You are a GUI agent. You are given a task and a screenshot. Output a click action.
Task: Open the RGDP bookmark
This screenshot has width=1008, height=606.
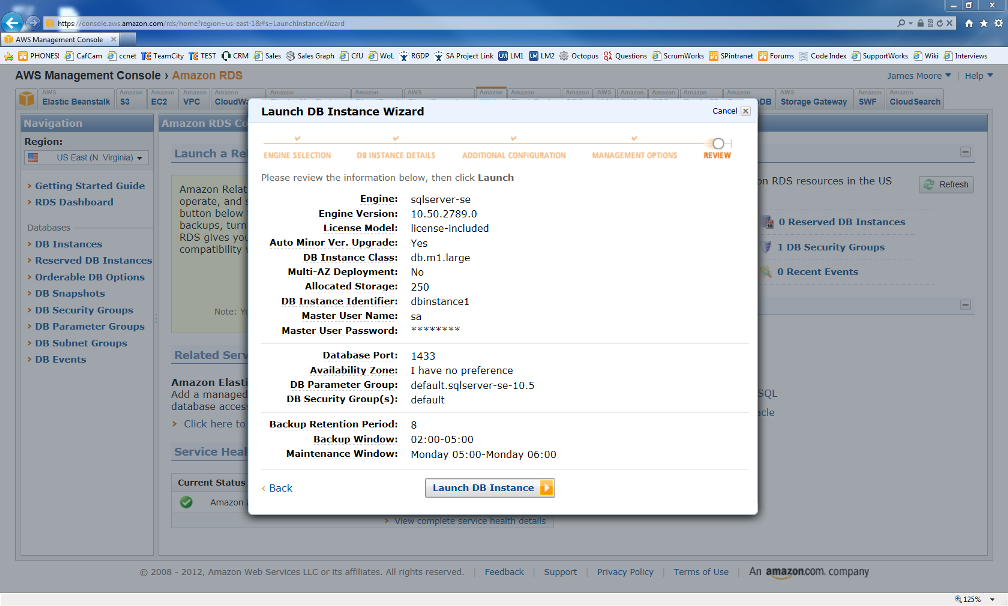(414, 56)
